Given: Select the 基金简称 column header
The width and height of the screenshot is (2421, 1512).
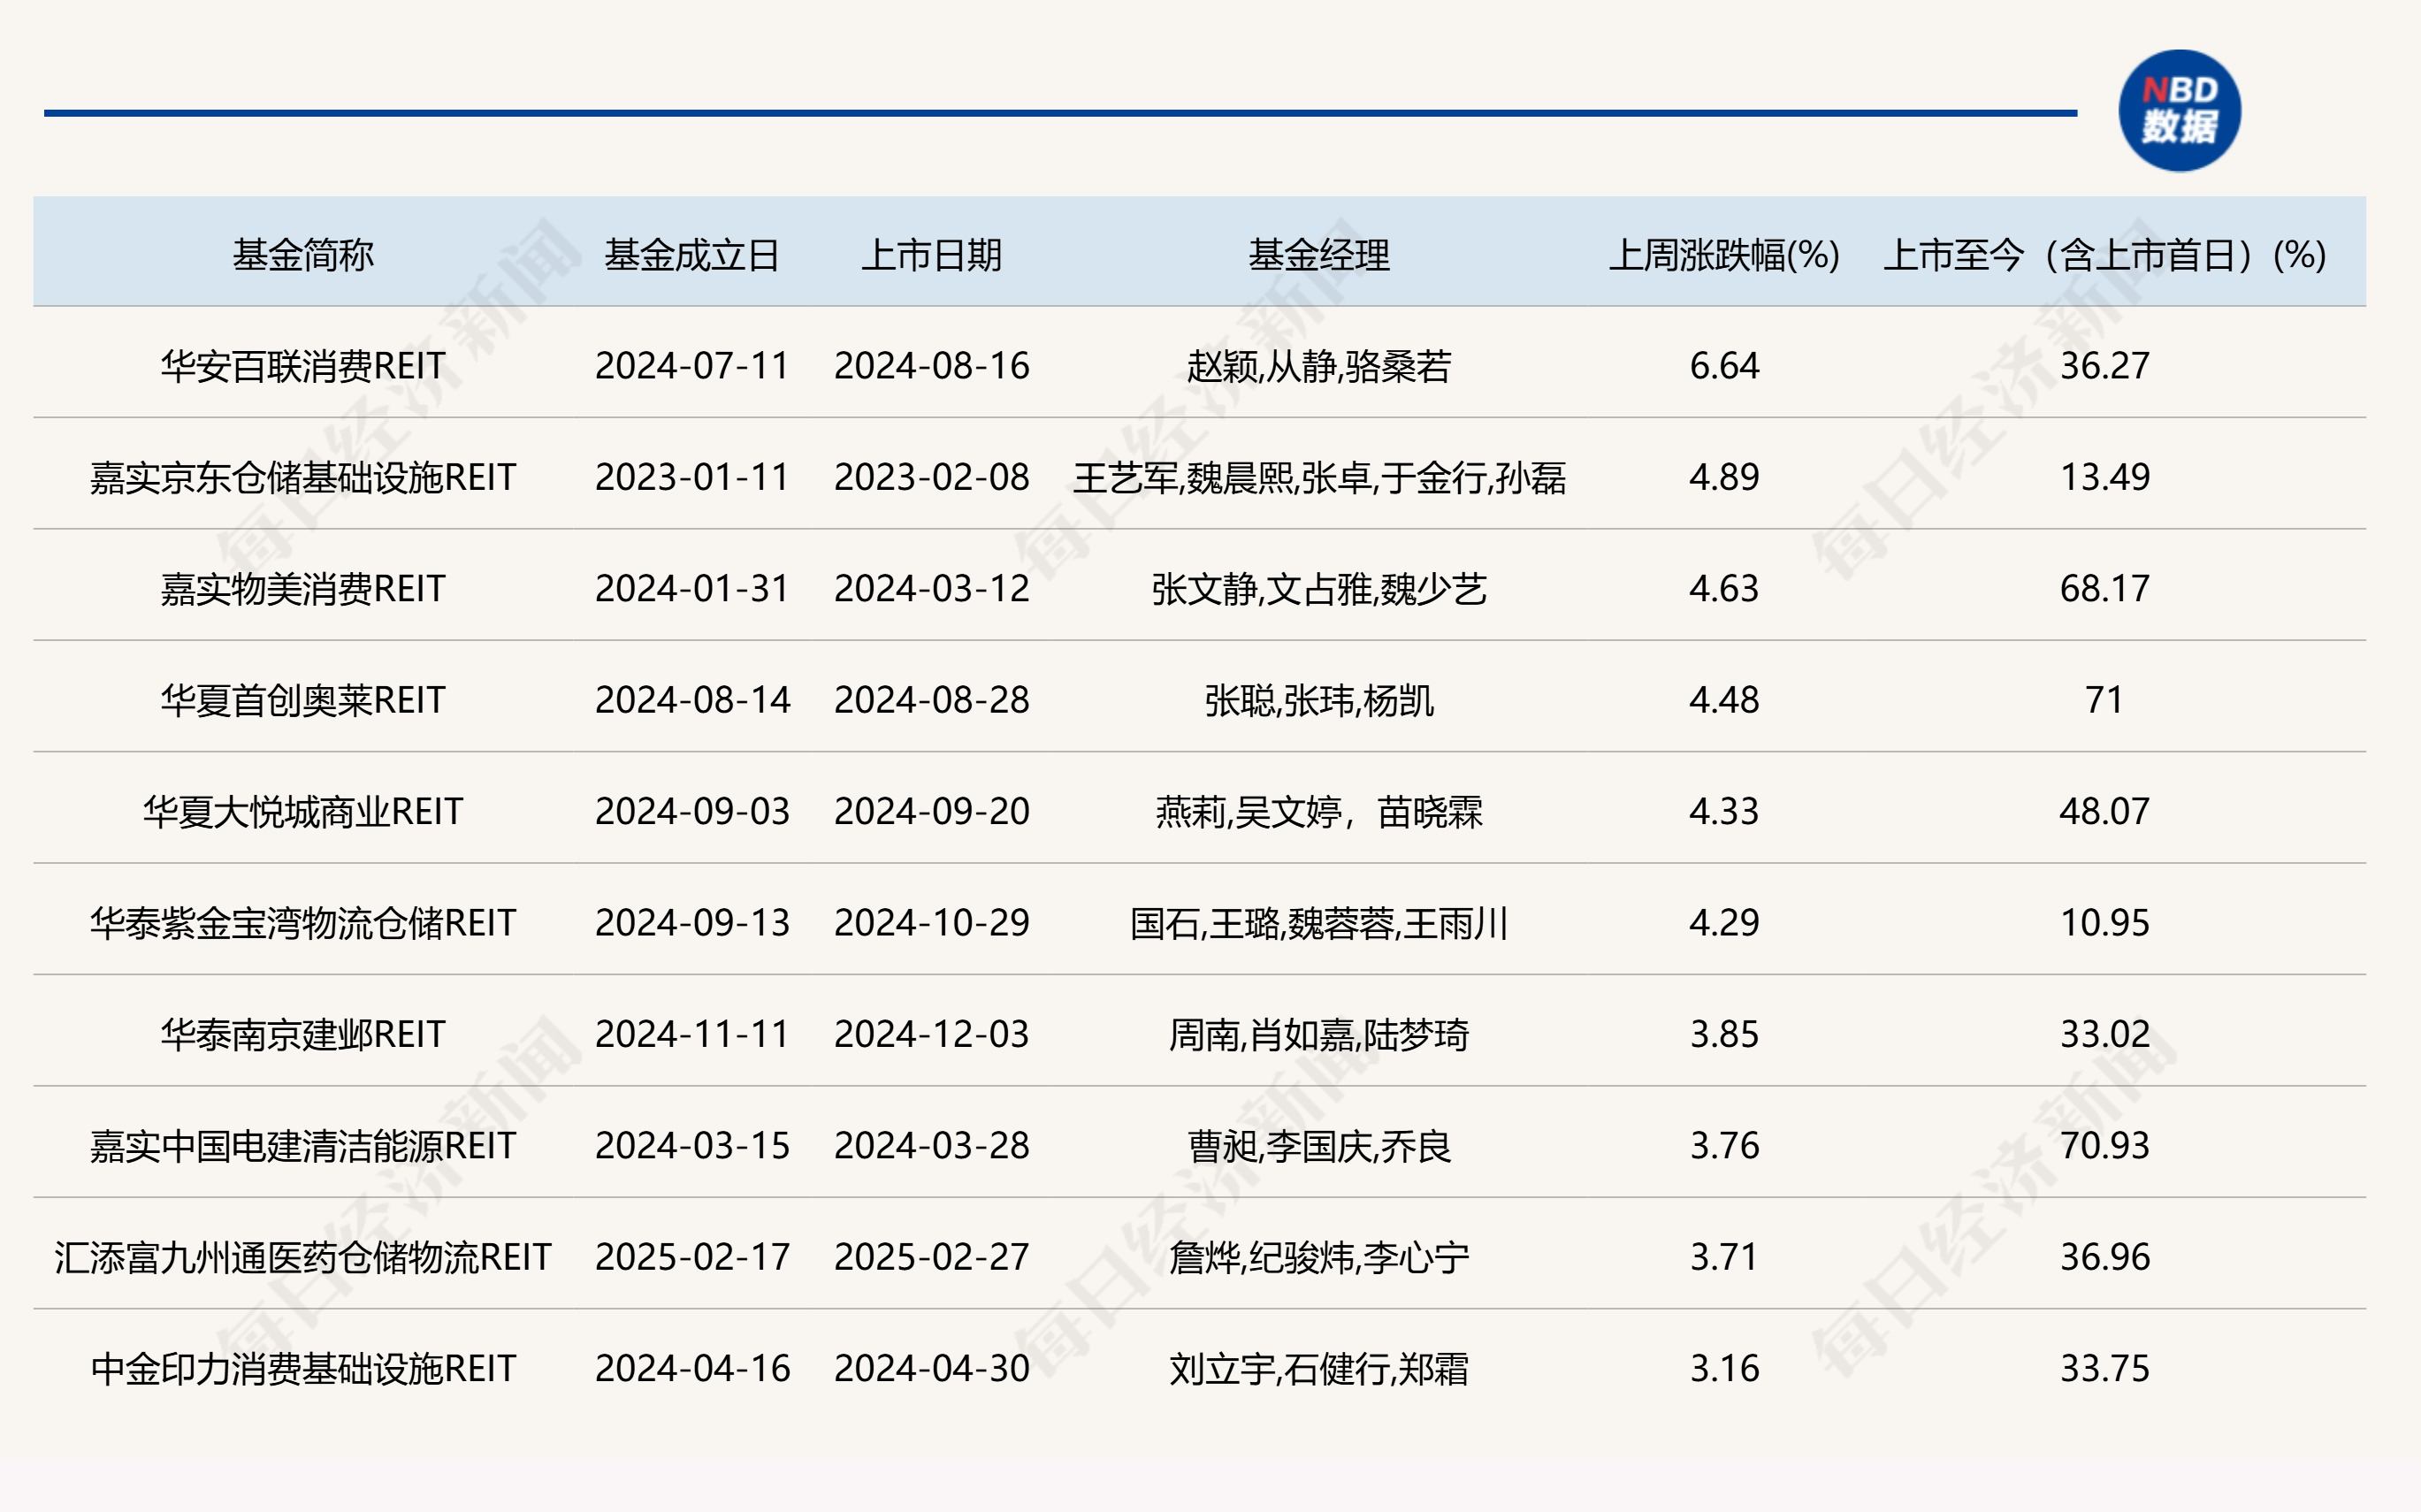Looking at the screenshot, I should (303, 255).
